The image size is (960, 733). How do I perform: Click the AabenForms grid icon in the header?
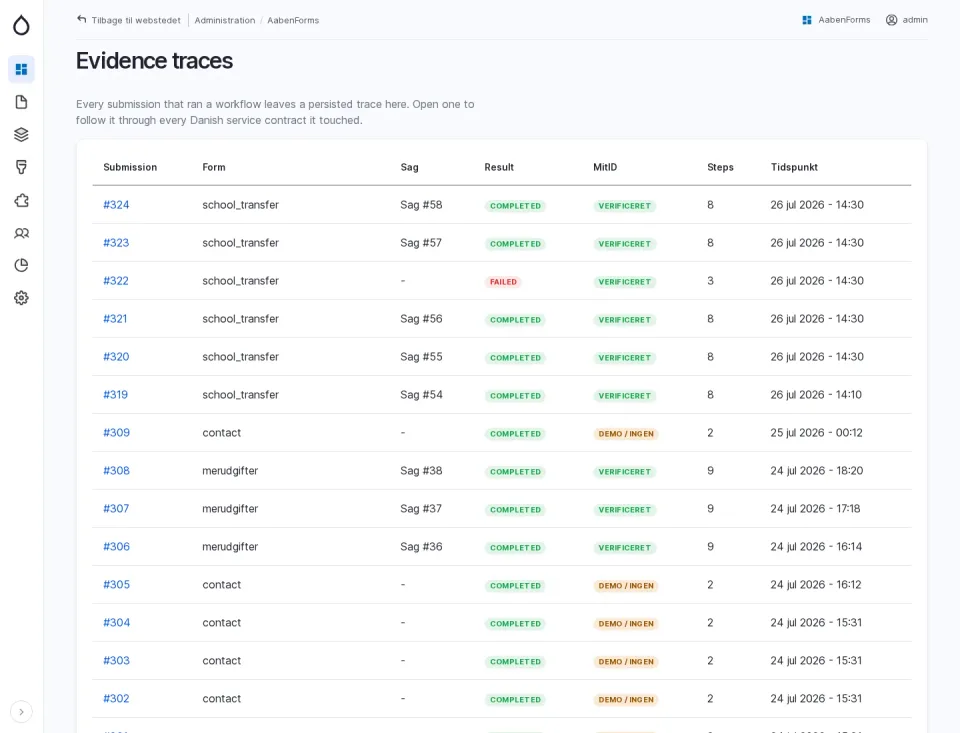click(x=807, y=20)
